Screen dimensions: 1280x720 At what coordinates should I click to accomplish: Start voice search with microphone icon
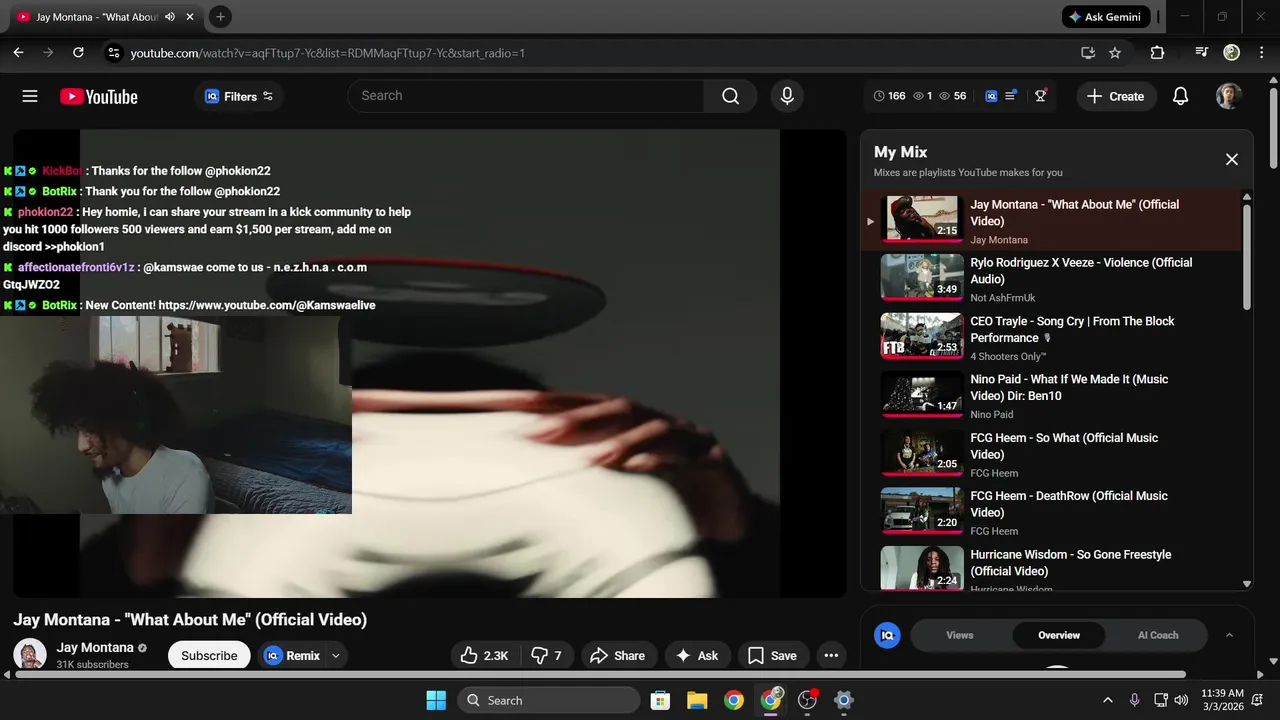point(787,96)
